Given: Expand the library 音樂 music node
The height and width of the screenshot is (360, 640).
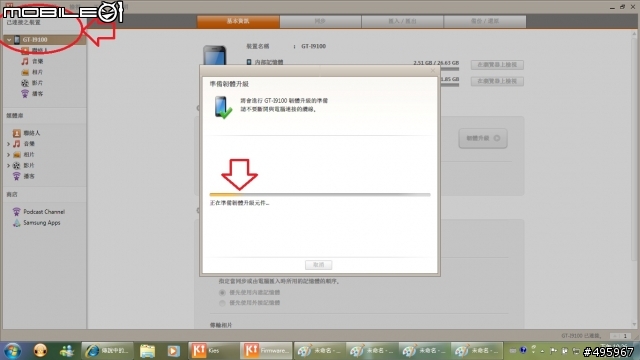Looking at the screenshot, I should (x=8, y=144).
